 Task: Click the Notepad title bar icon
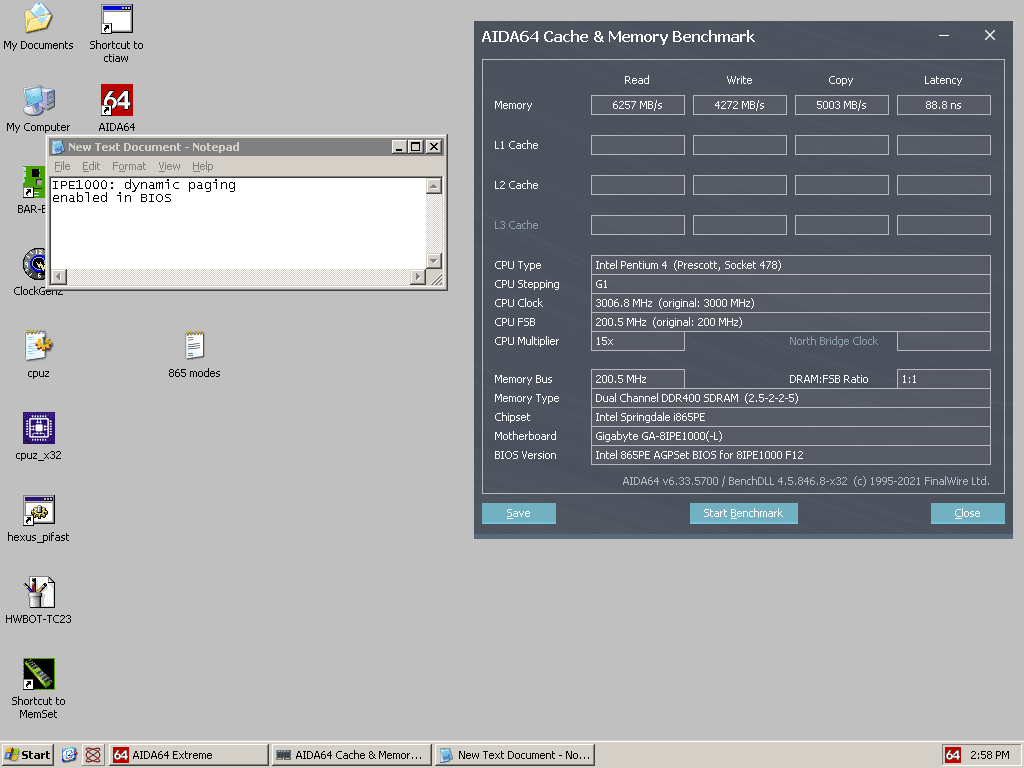(x=58, y=147)
